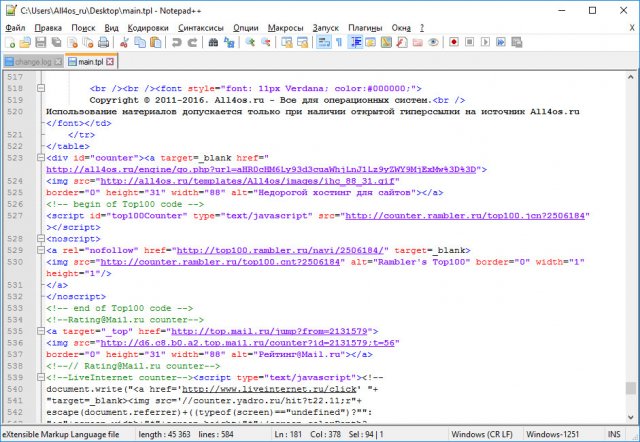This screenshot has width=640, height=442.
Task: Redo the last undone action
Action: (192, 42)
